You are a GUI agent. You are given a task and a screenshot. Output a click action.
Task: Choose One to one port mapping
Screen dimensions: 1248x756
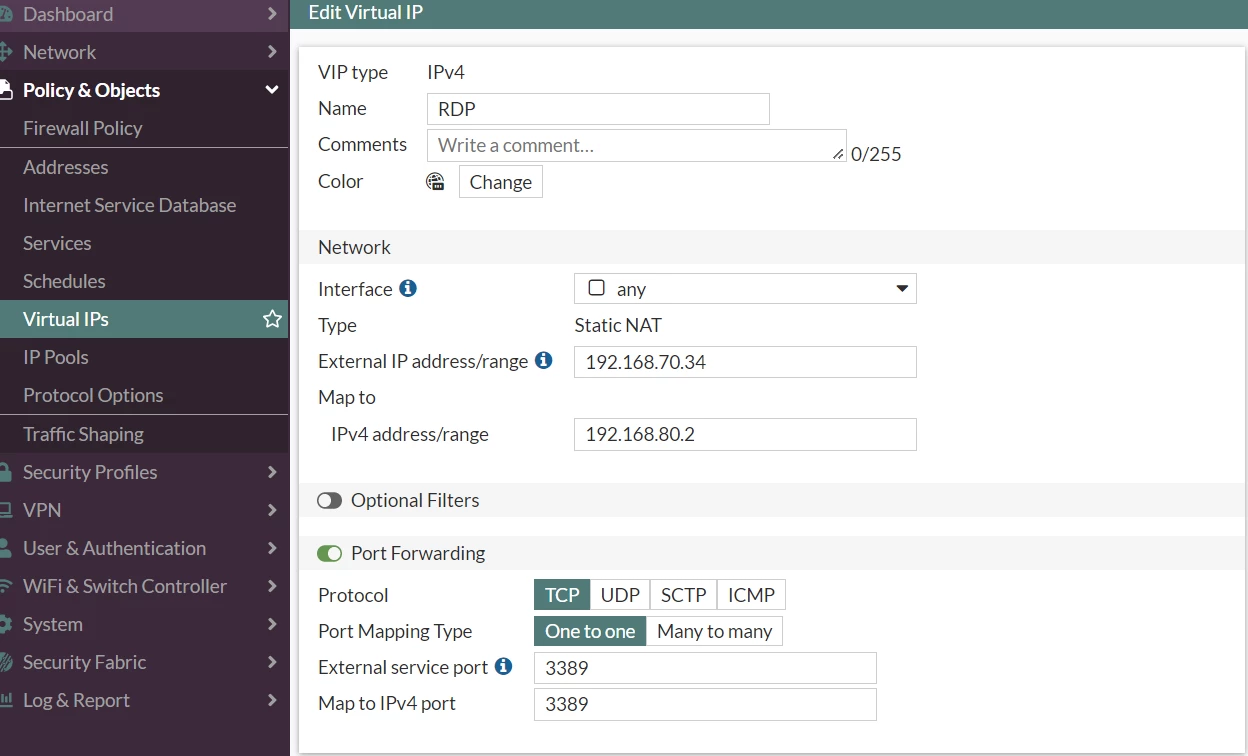tap(590, 631)
